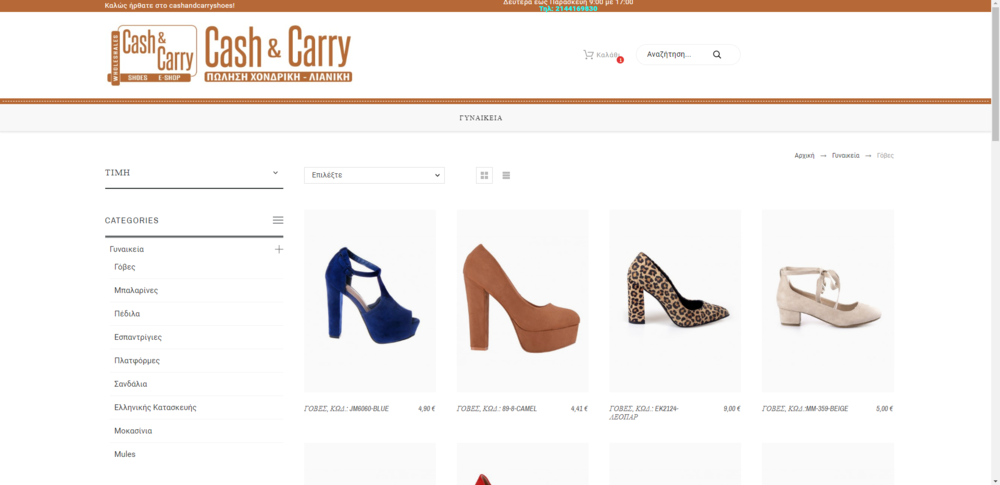This screenshot has width=1000, height=485.
Task: Expand the ΤΙΜΗ price filter chevron
Action: (x=276, y=172)
